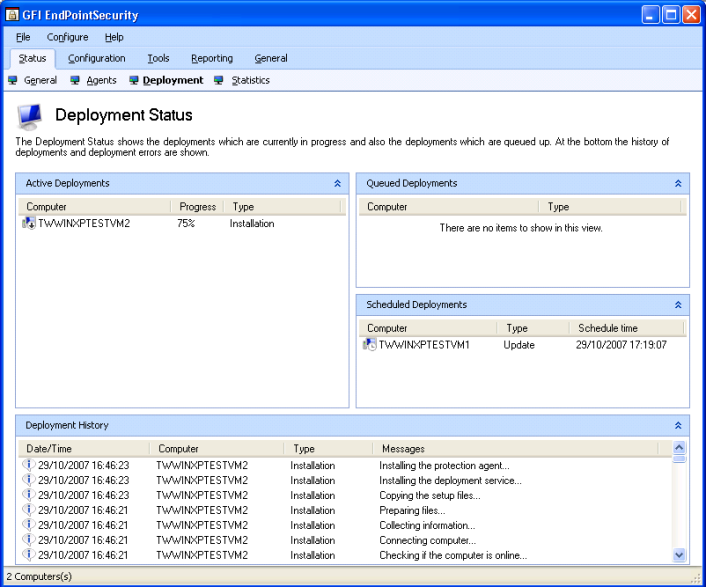This screenshot has width=706, height=587.
Task: Click the Installation type cell in Active Deployments
Action: [x=252, y=223]
